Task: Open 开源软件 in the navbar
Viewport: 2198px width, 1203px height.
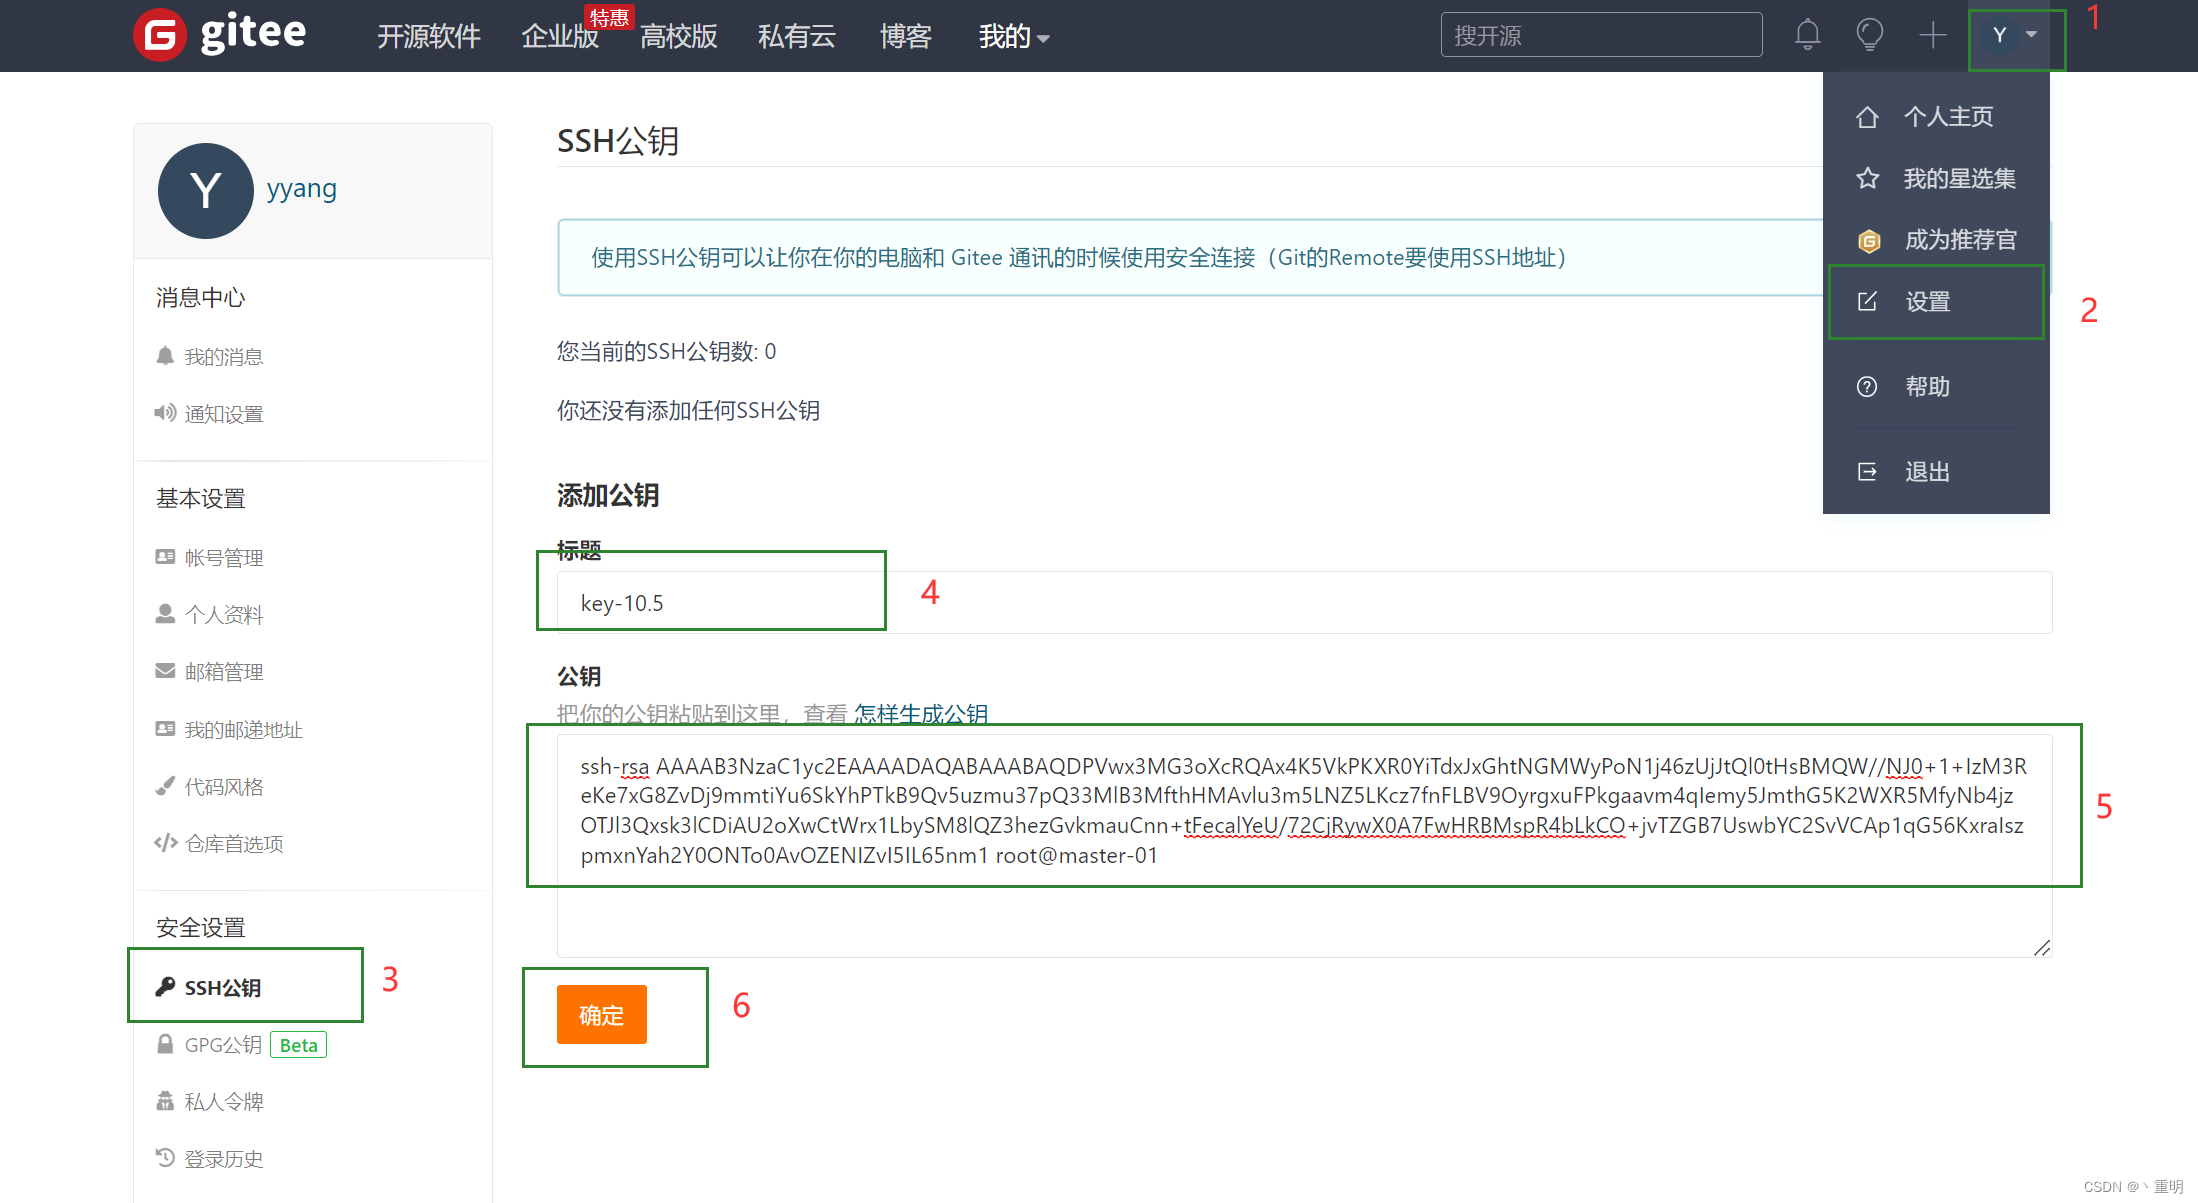Action: [x=429, y=37]
